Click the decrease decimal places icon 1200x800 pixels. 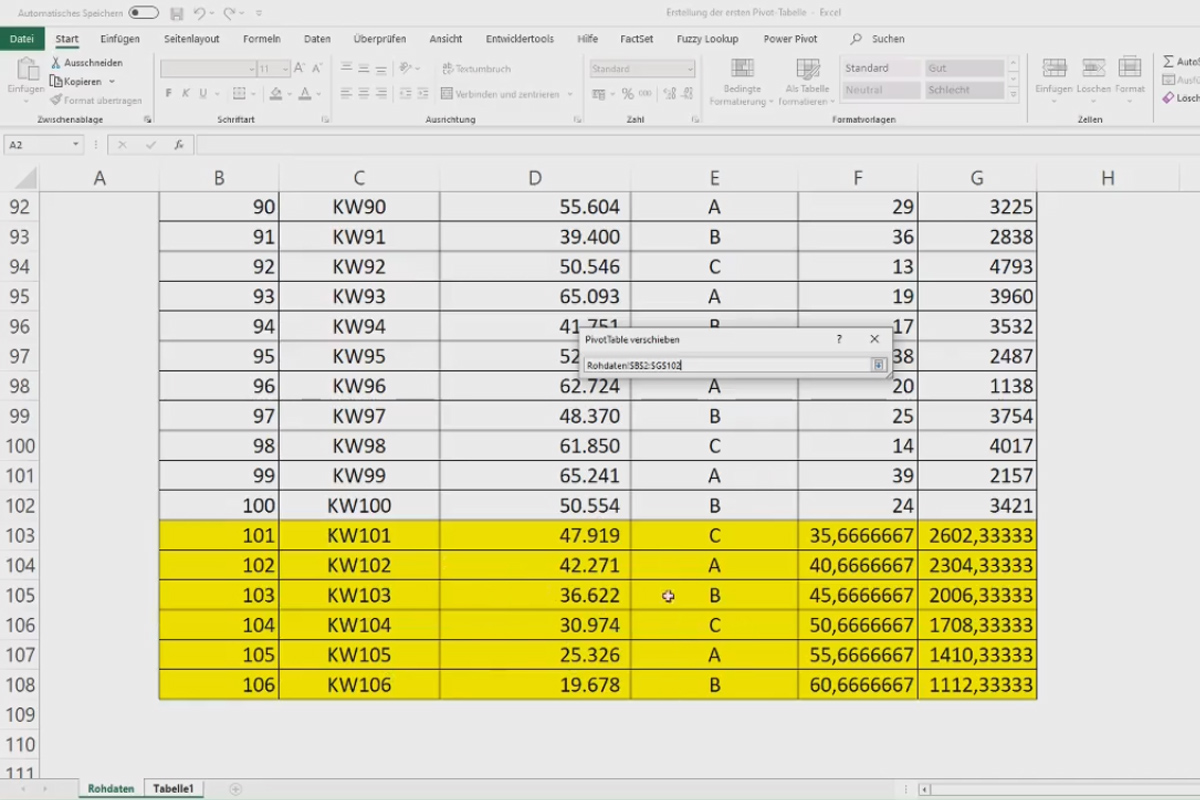(x=687, y=94)
